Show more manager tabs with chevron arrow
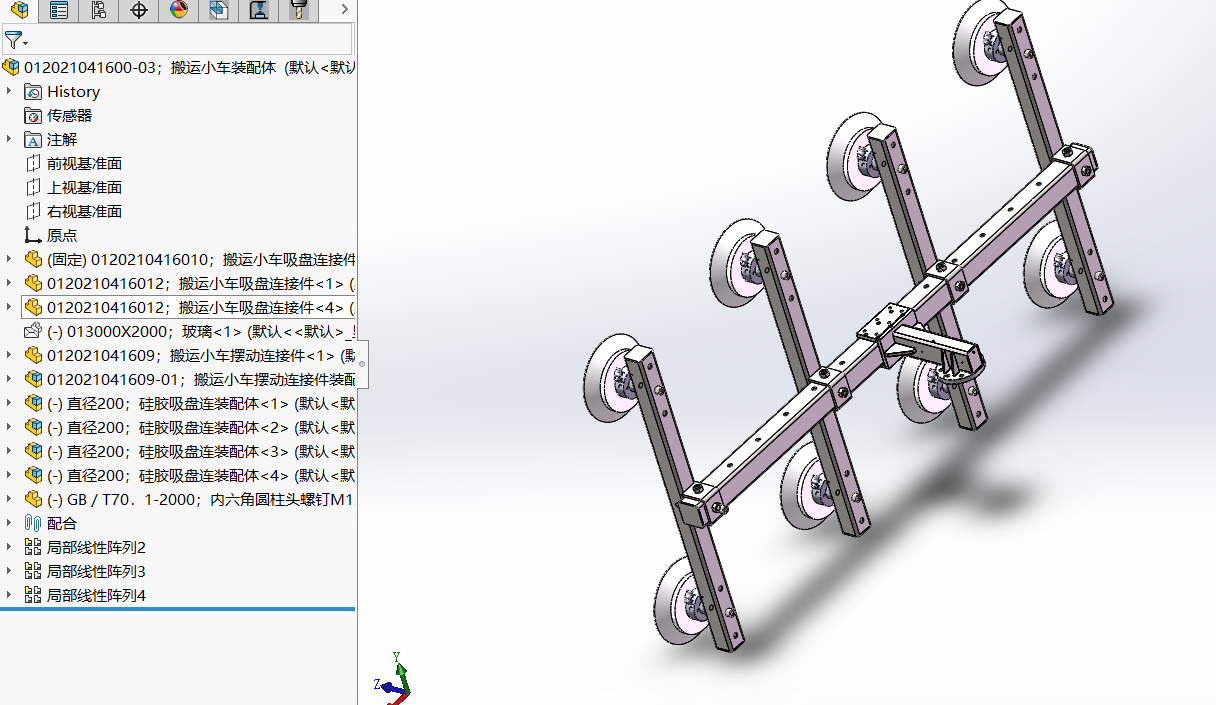This screenshot has width=1216, height=705. (344, 9)
